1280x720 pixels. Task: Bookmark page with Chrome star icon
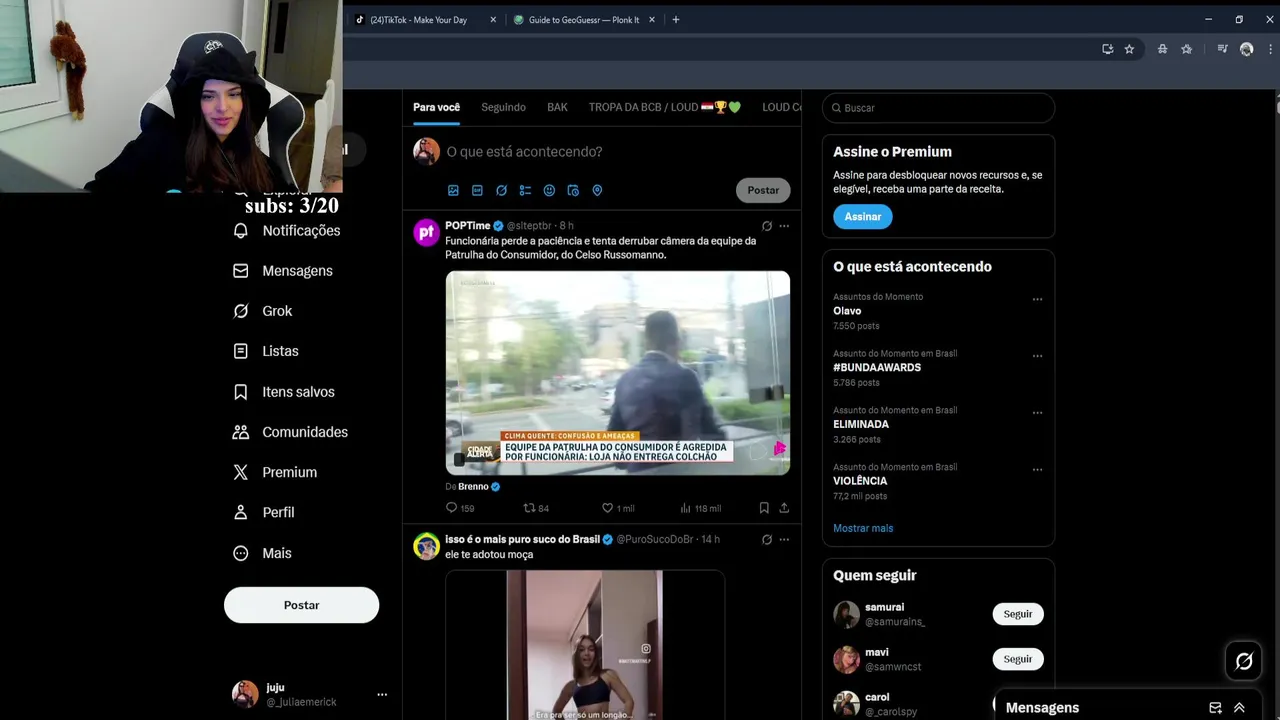(1129, 49)
